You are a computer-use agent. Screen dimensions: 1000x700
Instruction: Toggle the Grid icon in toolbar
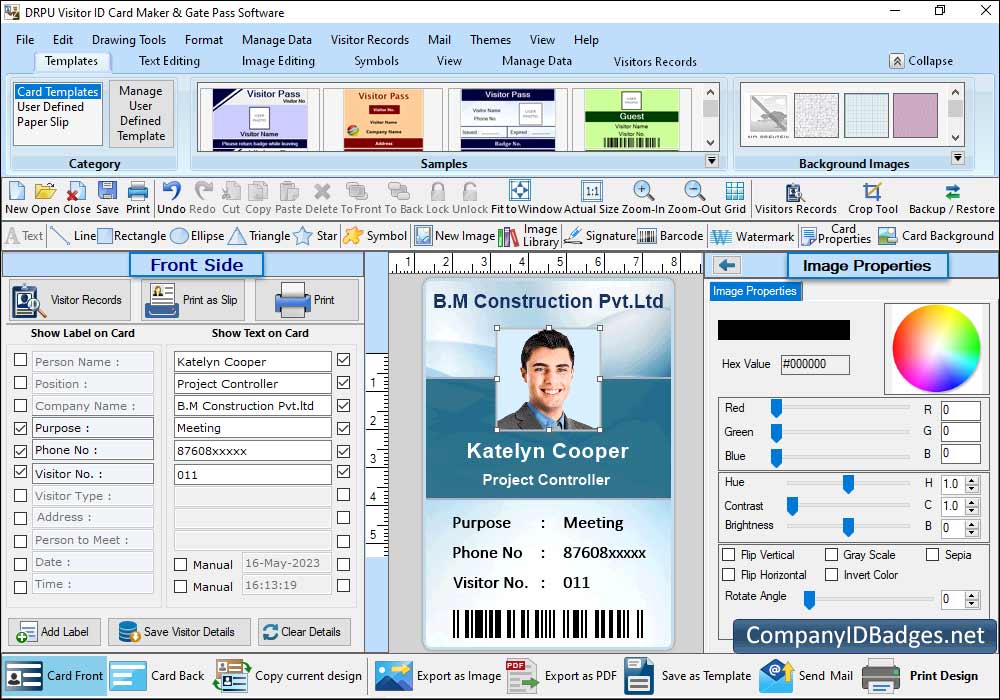pos(735,191)
